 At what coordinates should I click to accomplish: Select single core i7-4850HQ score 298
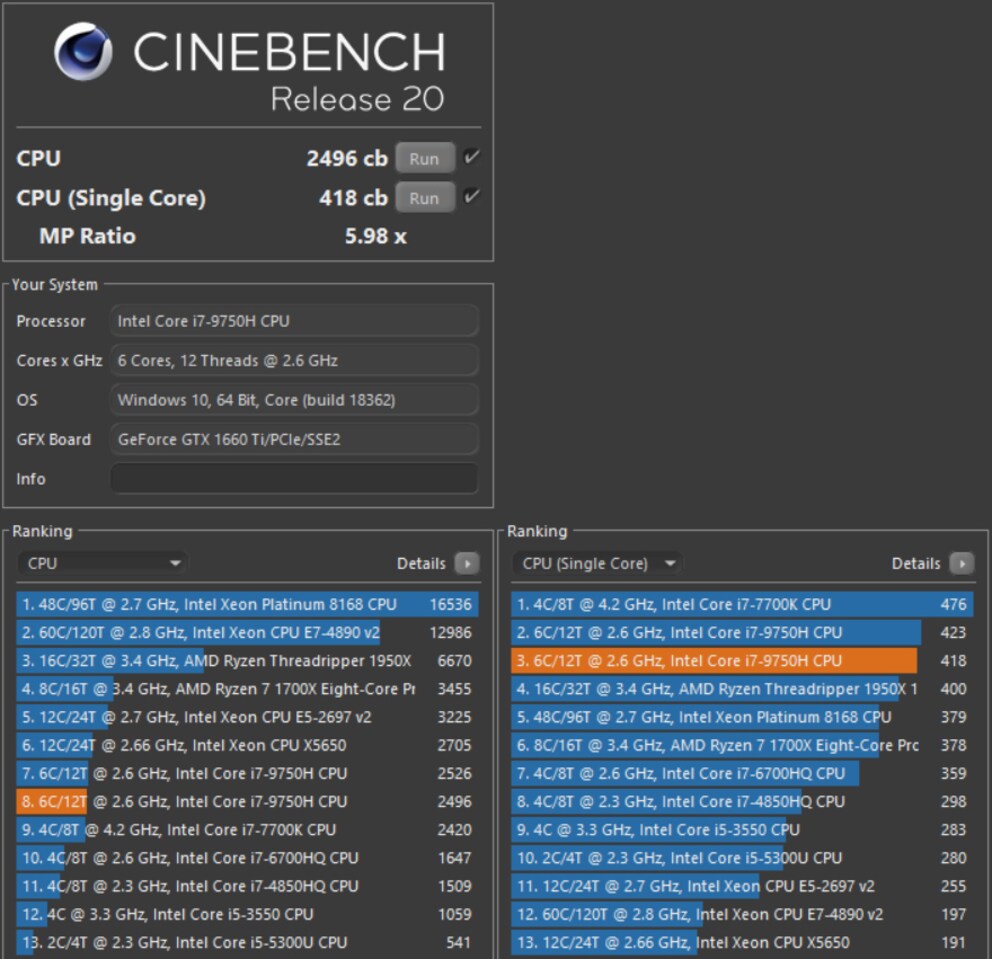click(742, 801)
